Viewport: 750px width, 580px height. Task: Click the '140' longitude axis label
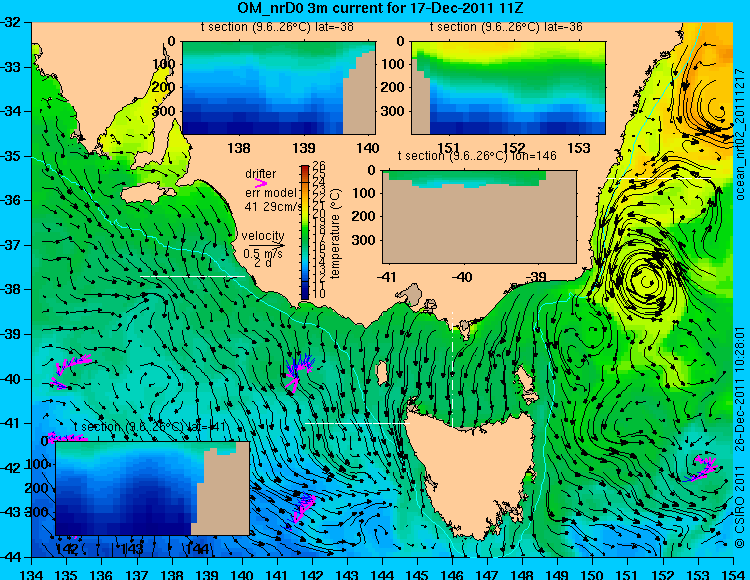click(x=242, y=574)
